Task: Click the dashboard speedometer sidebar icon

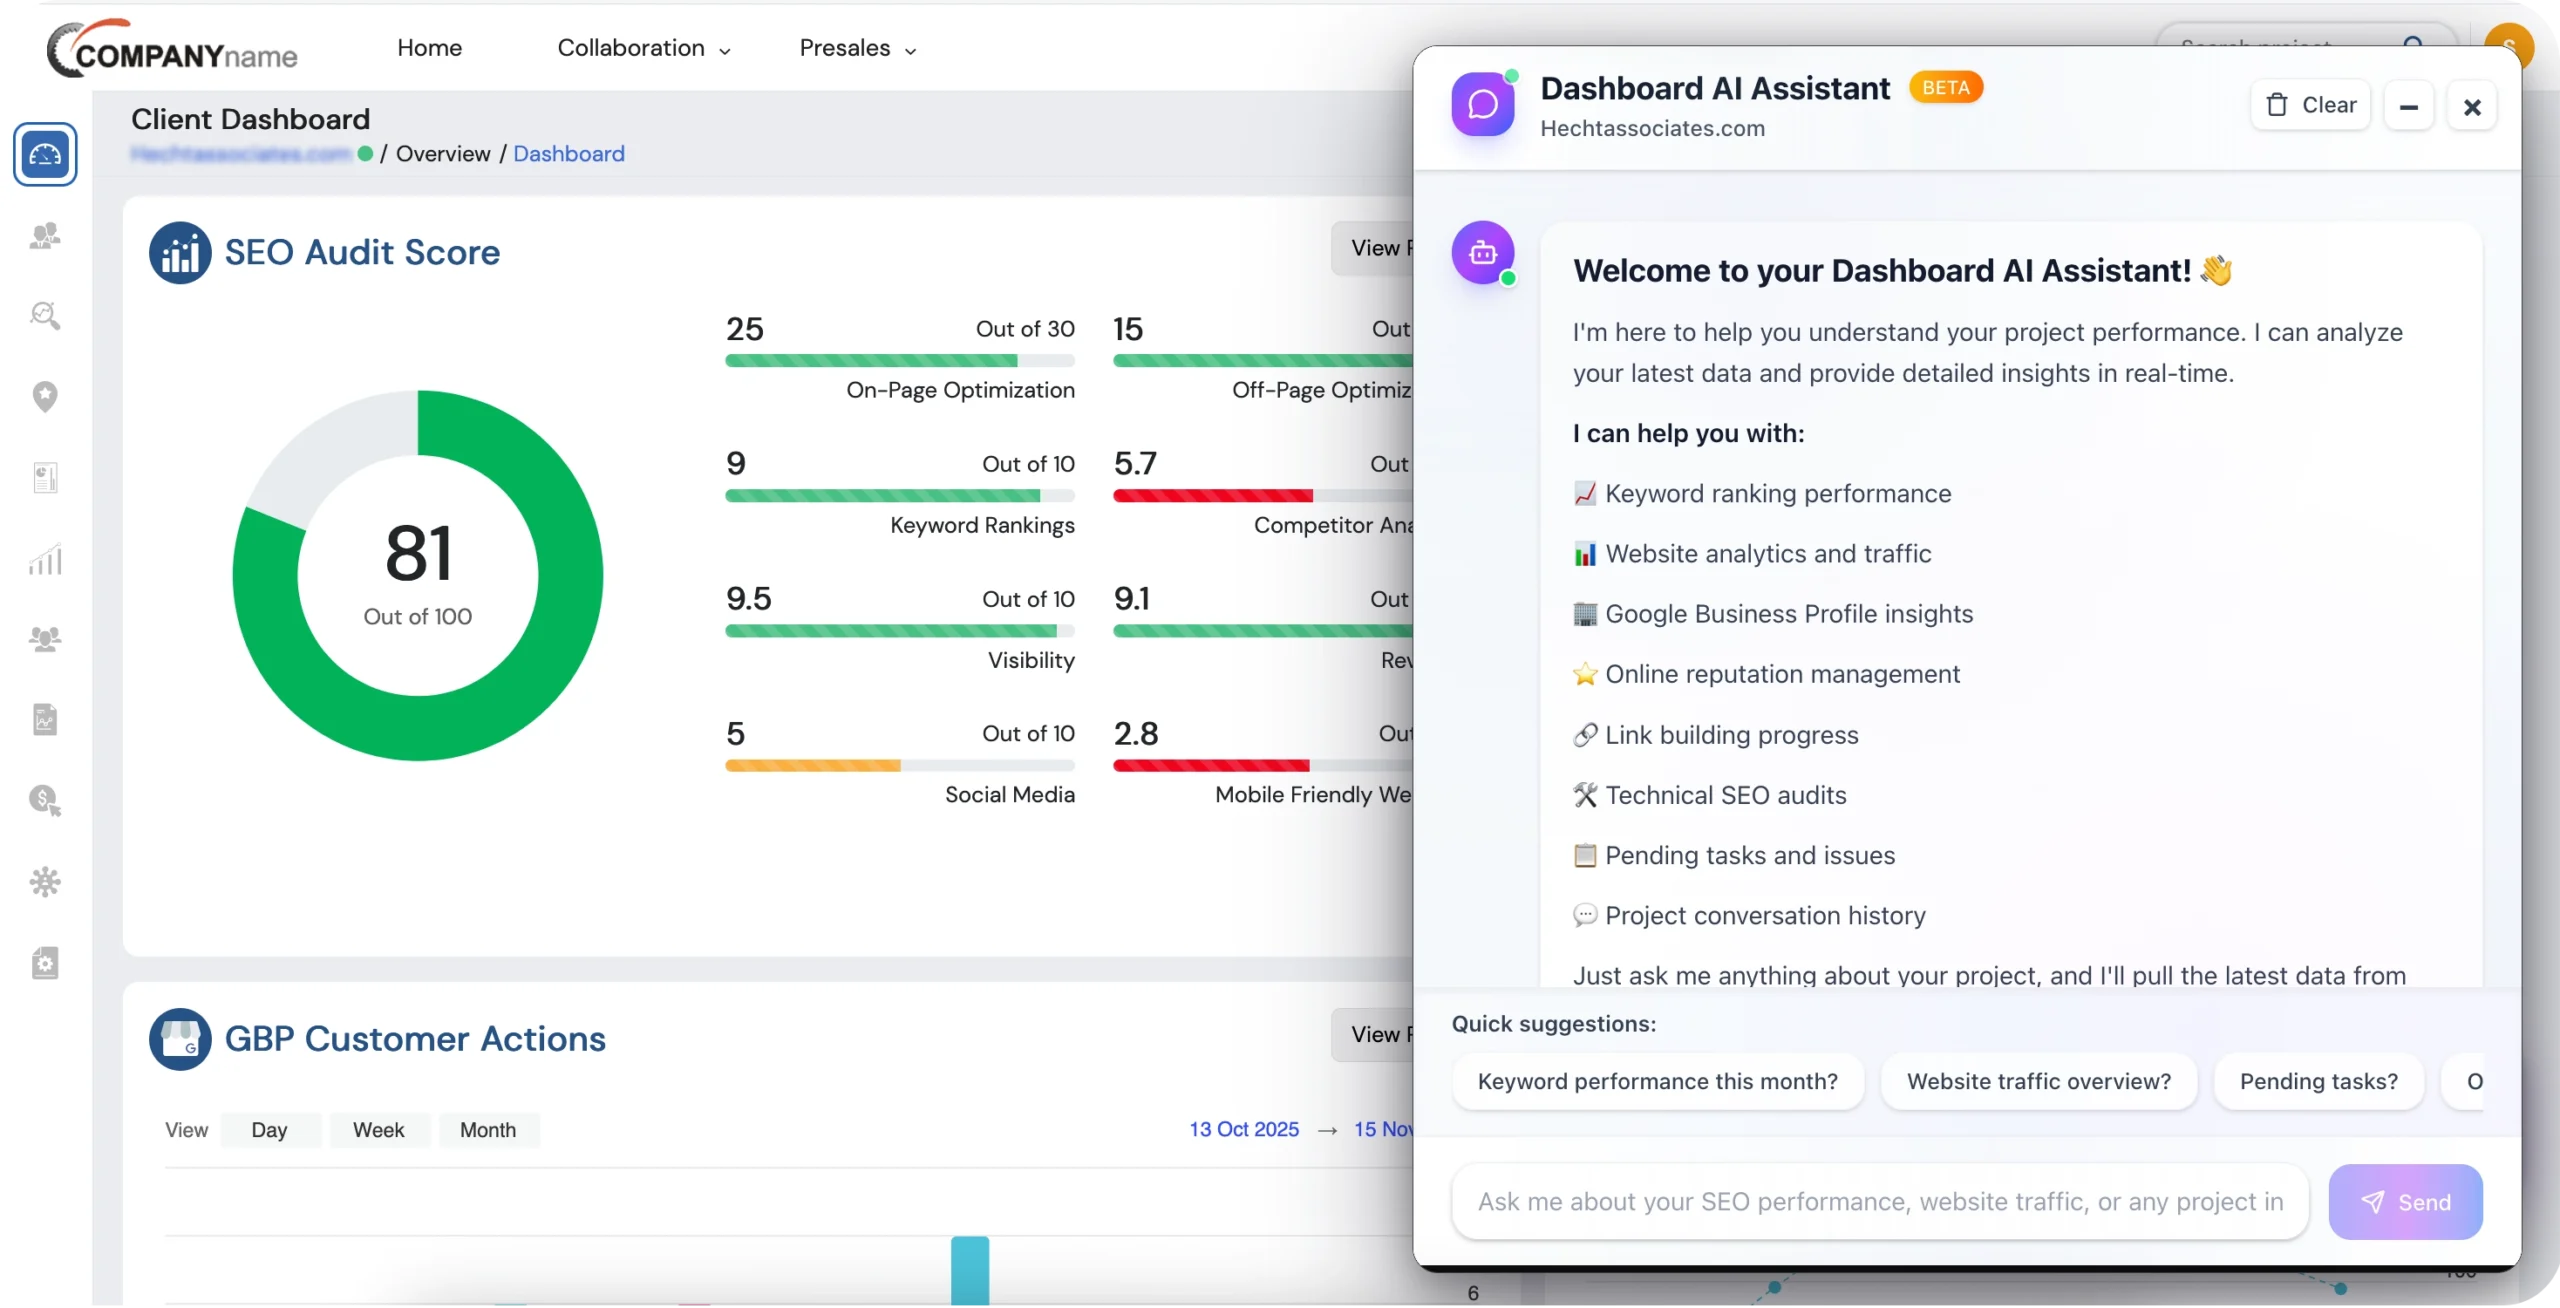Action: click(45, 155)
